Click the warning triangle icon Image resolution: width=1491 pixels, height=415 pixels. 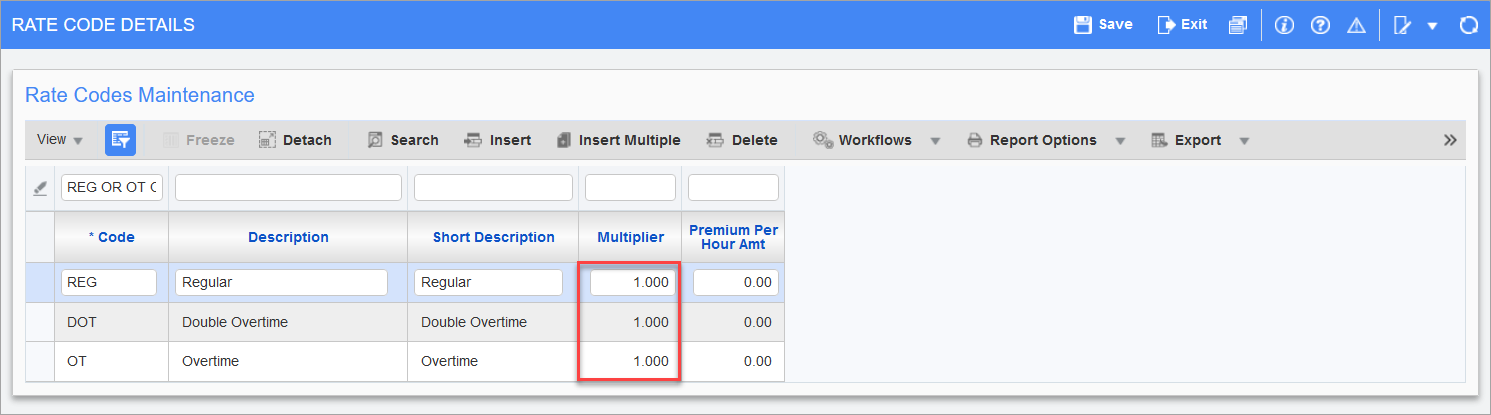[1356, 26]
